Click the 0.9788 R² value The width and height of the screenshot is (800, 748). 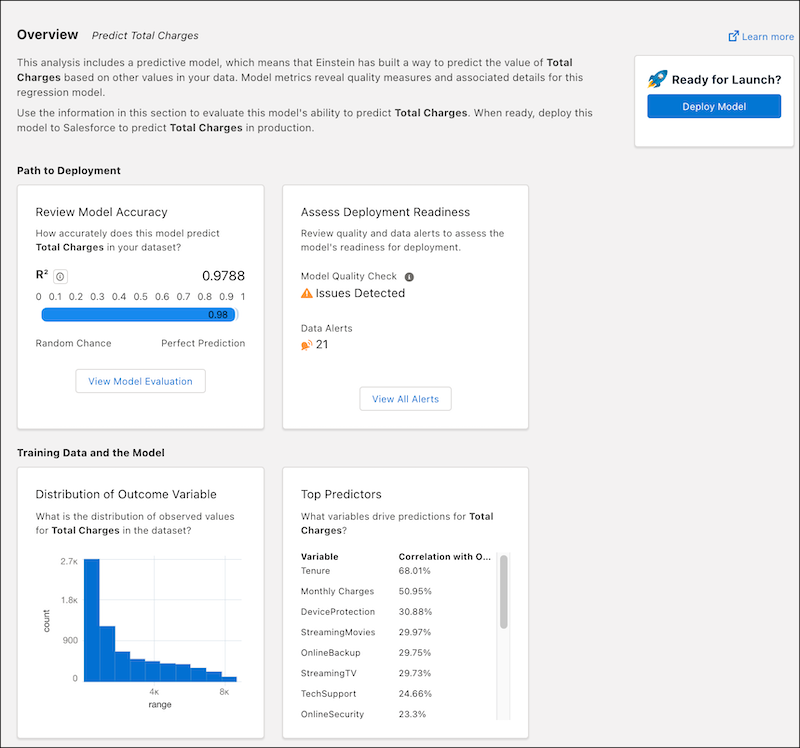[223, 276]
